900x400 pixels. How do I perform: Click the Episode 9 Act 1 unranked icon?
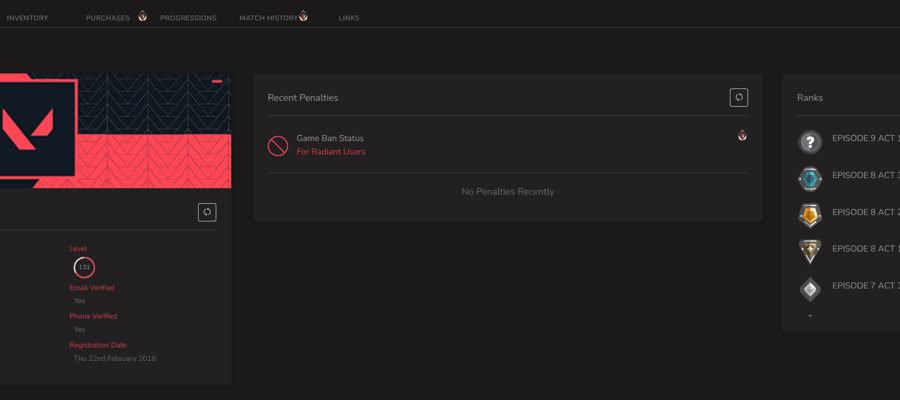810,142
